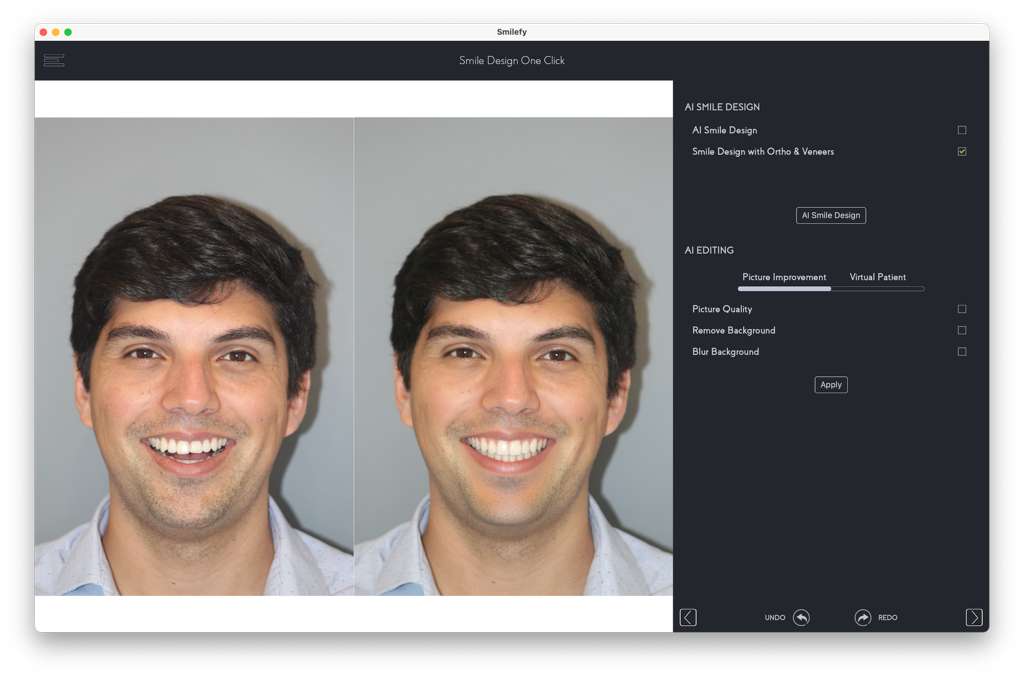The height and width of the screenshot is (678, 1024).
Task: Switch to the Picture Improvement tab
Action: [784, 277]
